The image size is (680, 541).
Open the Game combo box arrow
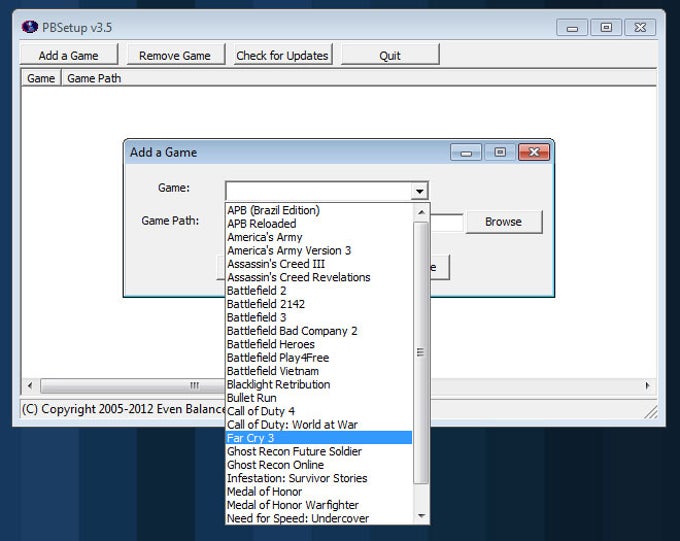[x=419, y=191]
